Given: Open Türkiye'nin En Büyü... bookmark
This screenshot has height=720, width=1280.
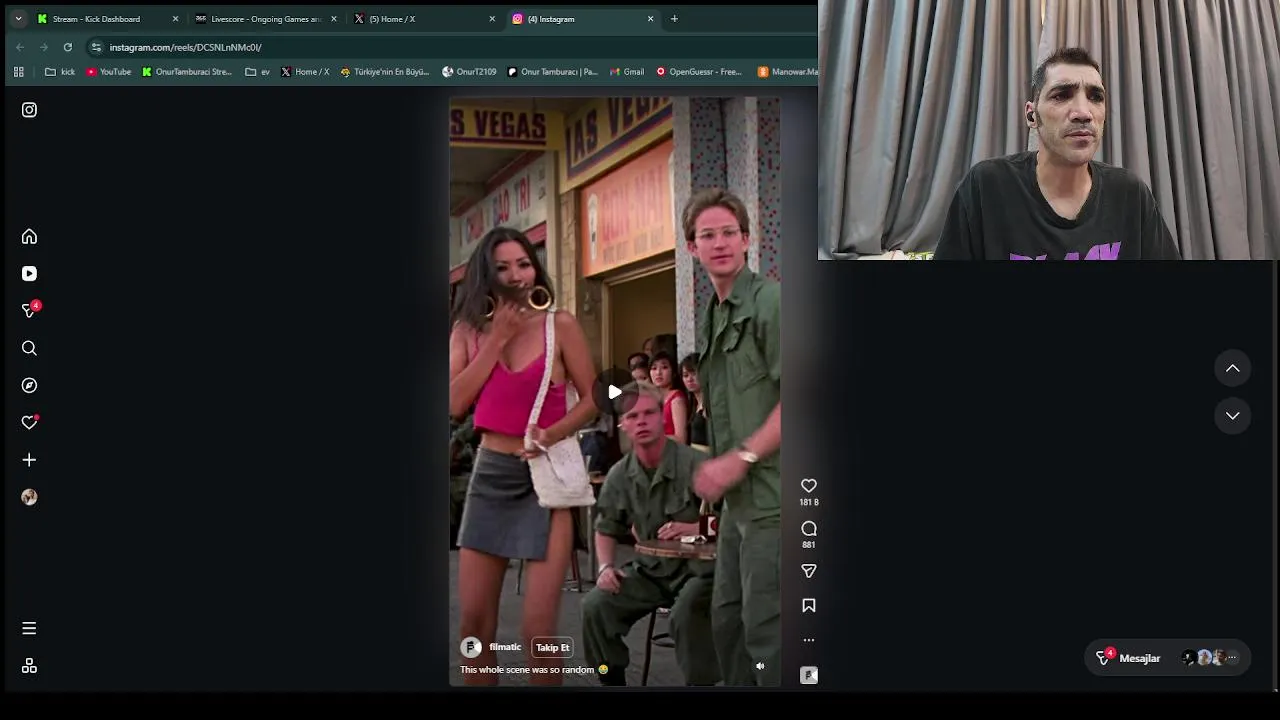Looking at the screenshot, I should click(x=385, y=72).
